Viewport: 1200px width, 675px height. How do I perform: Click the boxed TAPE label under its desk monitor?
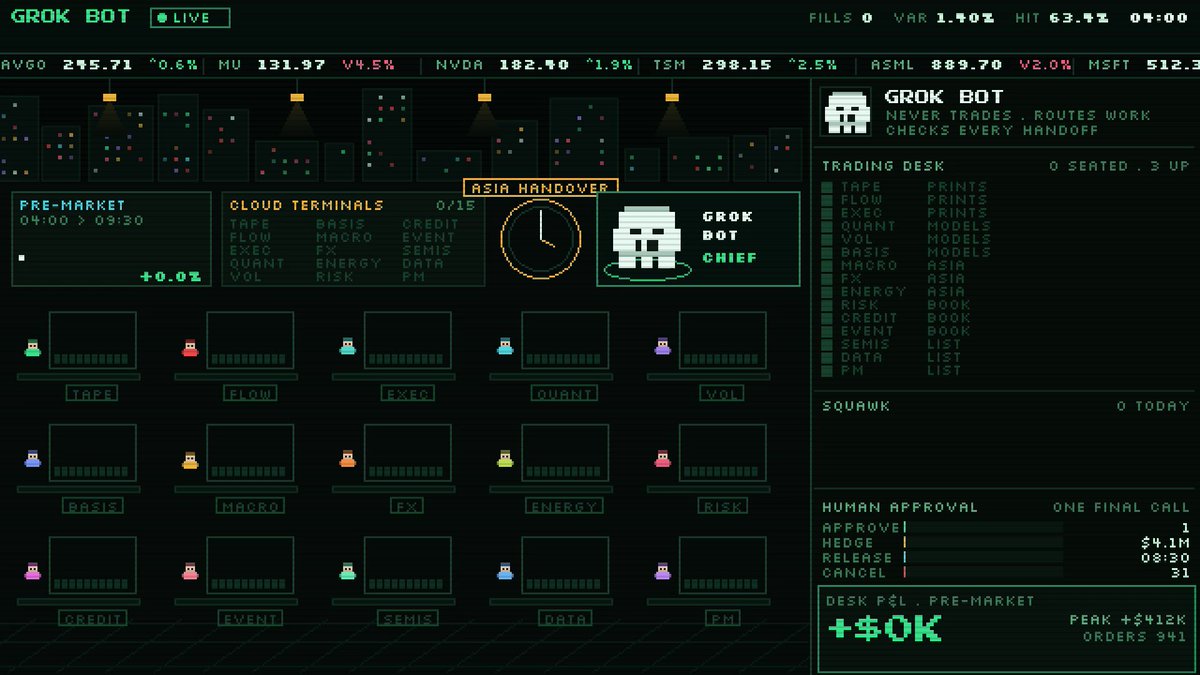tap(93, 394)
